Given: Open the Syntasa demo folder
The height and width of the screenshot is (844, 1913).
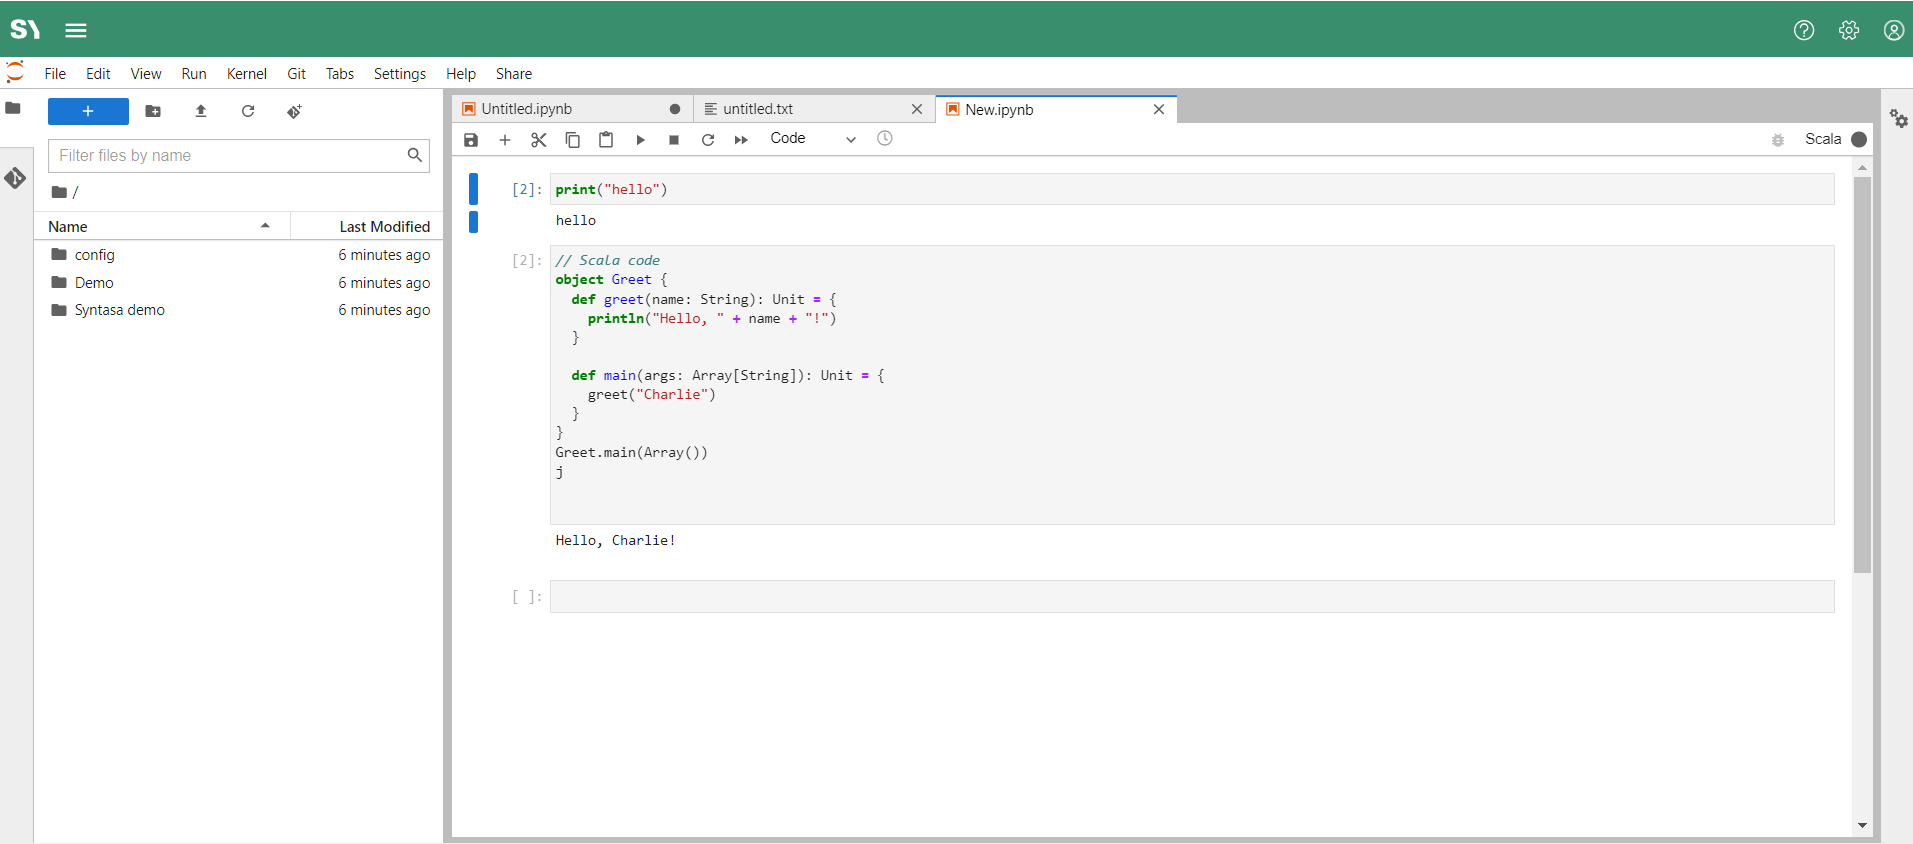Looking at the screenshot, I should 119,310.
